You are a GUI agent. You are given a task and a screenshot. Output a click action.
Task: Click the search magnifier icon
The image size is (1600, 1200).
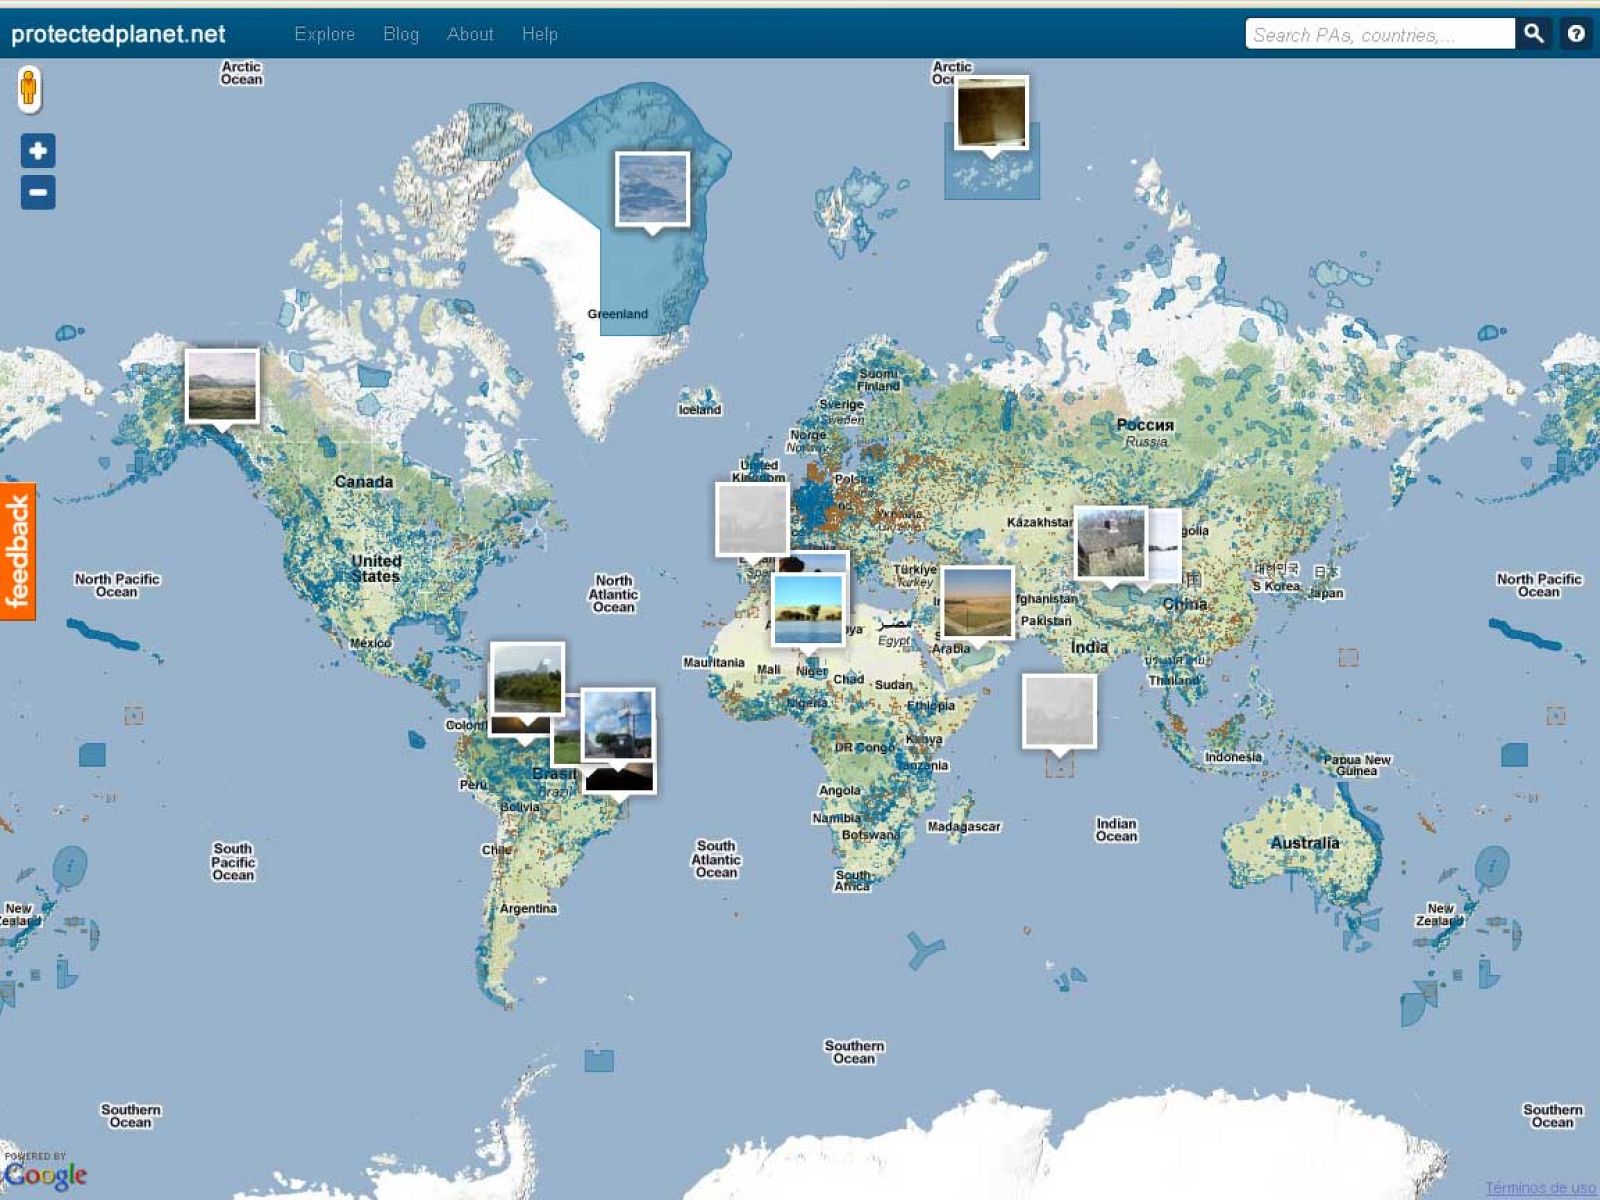[x=1533, y=34]
